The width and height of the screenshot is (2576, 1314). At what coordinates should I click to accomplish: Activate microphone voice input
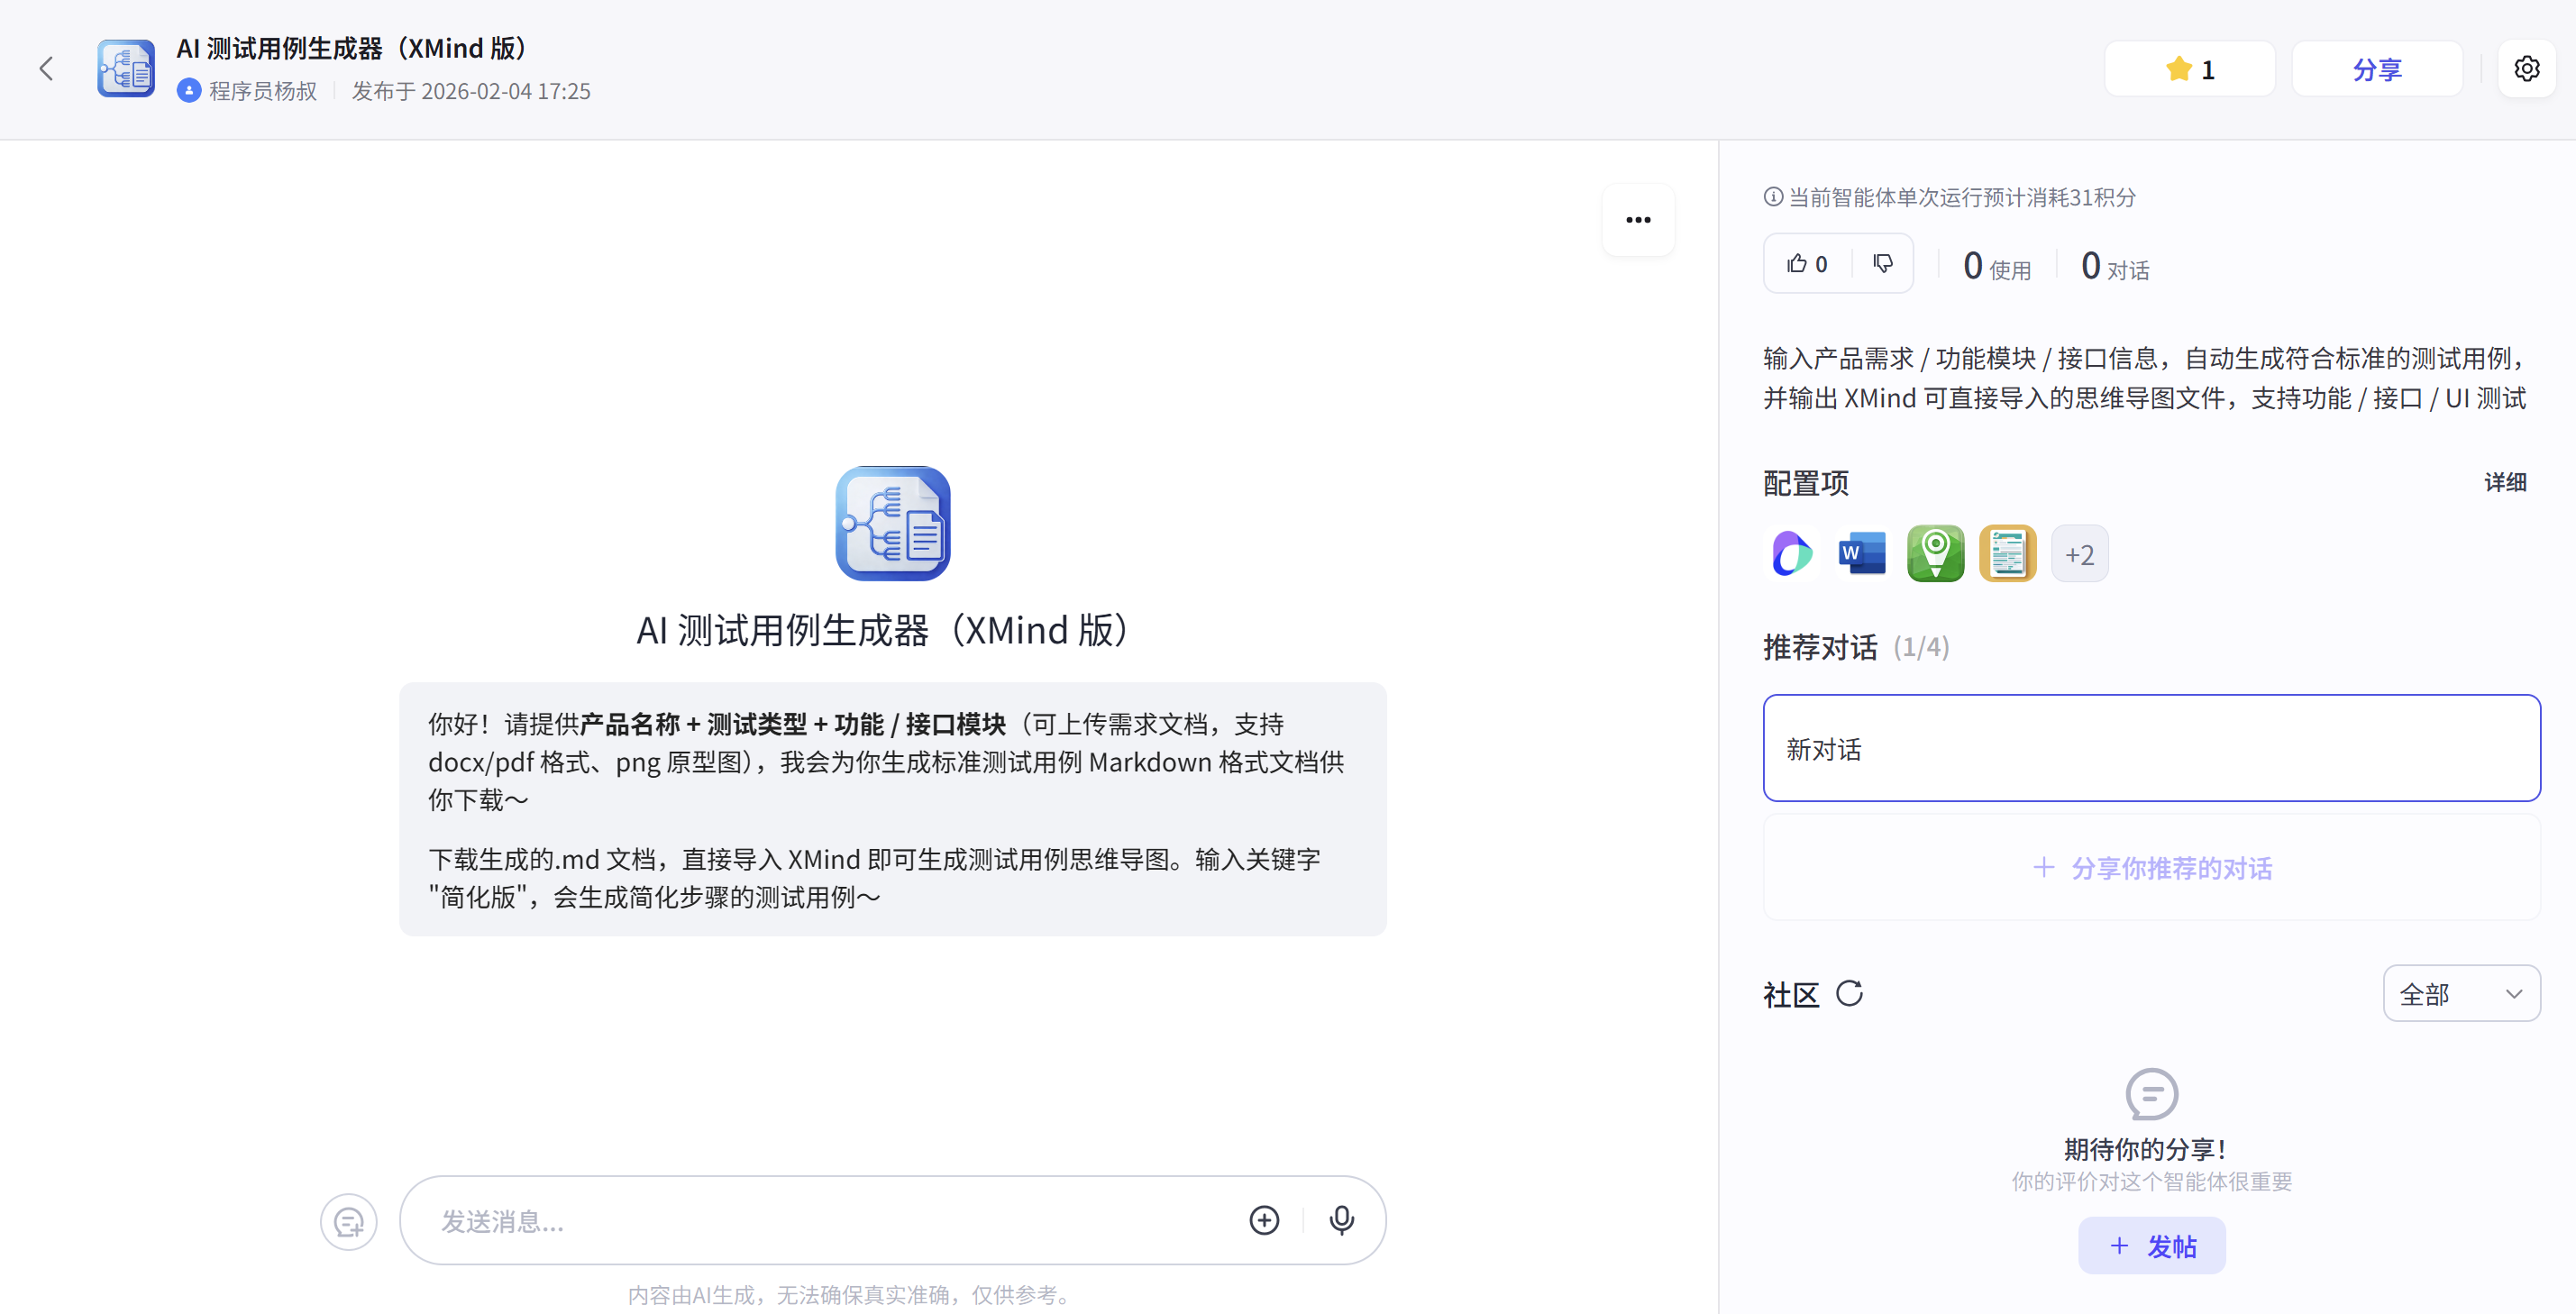point(1342,1221)
